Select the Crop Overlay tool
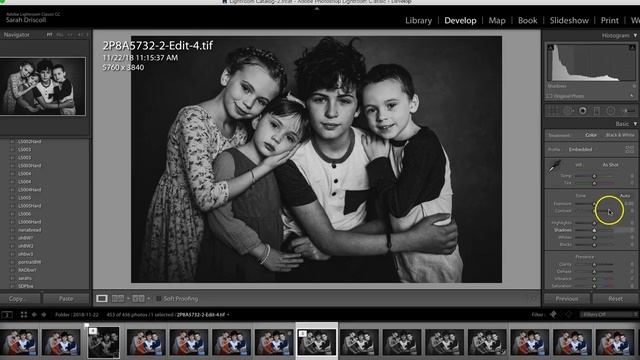The height and width of the screenshot is (360, 640). 553,111
